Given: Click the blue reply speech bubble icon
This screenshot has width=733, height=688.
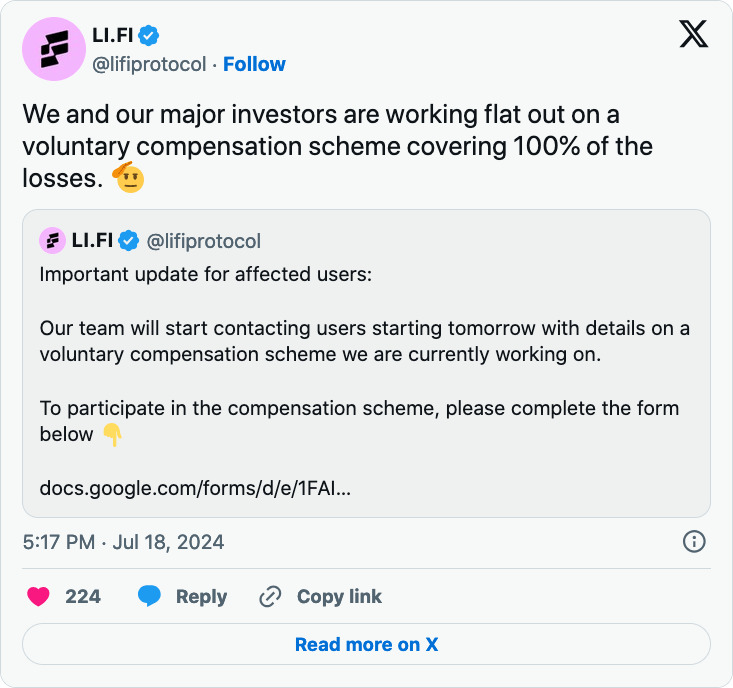Looking at the screenshot, I should (x=149, y=596).
